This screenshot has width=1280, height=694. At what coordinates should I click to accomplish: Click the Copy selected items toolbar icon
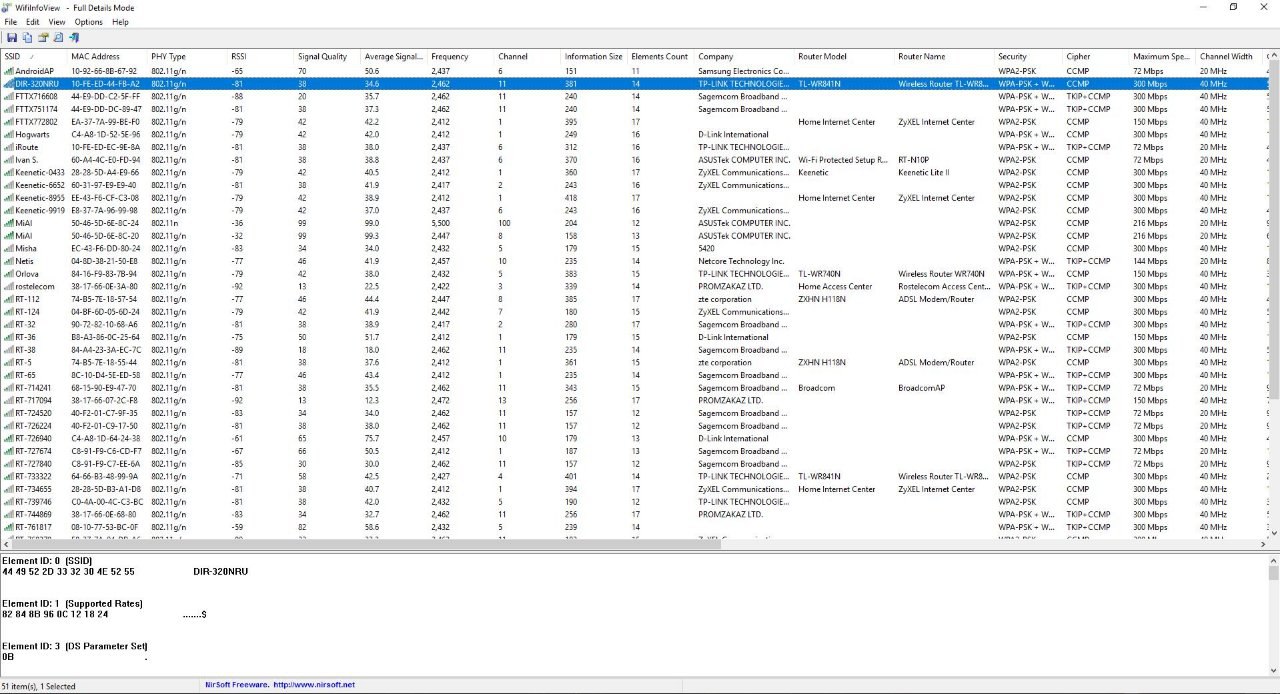[x=27, y=38]
